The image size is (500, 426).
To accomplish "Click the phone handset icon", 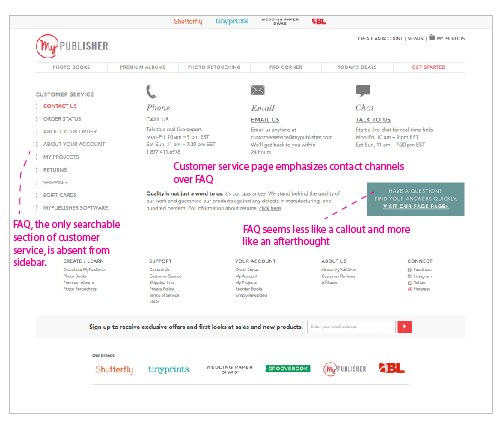I will pos(151,92).
